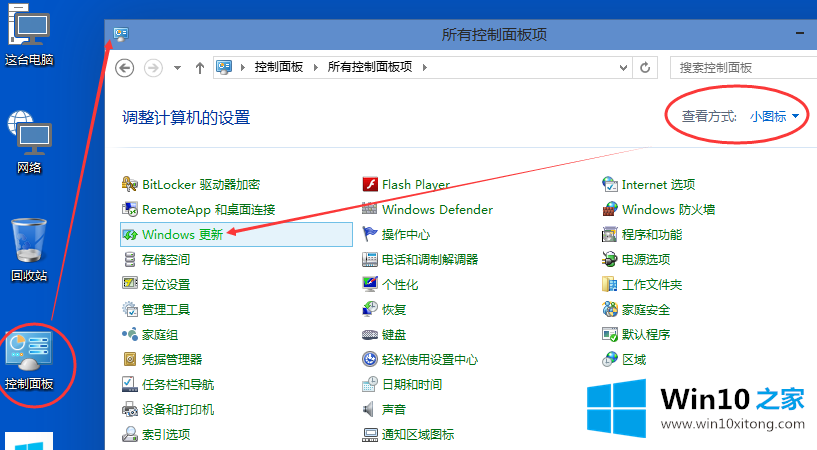Go back with the back arrow button
Image resolution: width=817 pixels, height=450 pixels.
tap(125, 68)
